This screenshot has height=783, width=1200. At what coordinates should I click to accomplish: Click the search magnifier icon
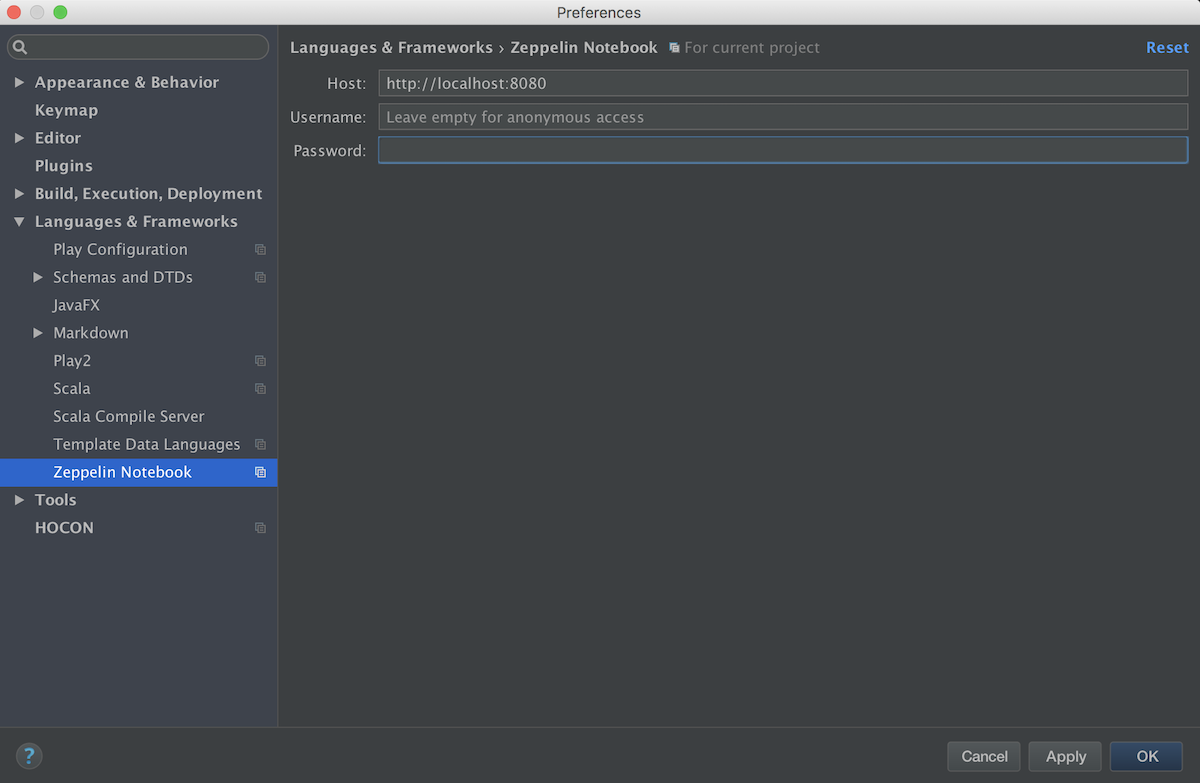coord(20,47)
